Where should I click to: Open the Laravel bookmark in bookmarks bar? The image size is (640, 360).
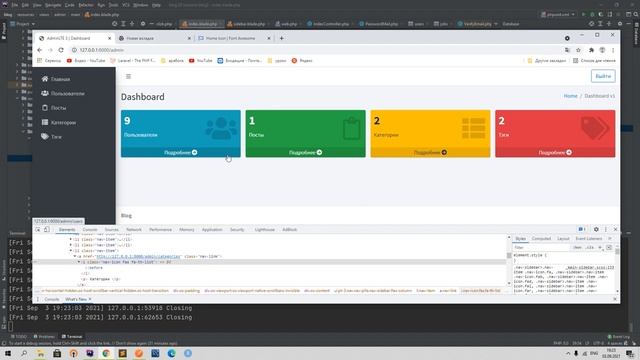point(133,60)
